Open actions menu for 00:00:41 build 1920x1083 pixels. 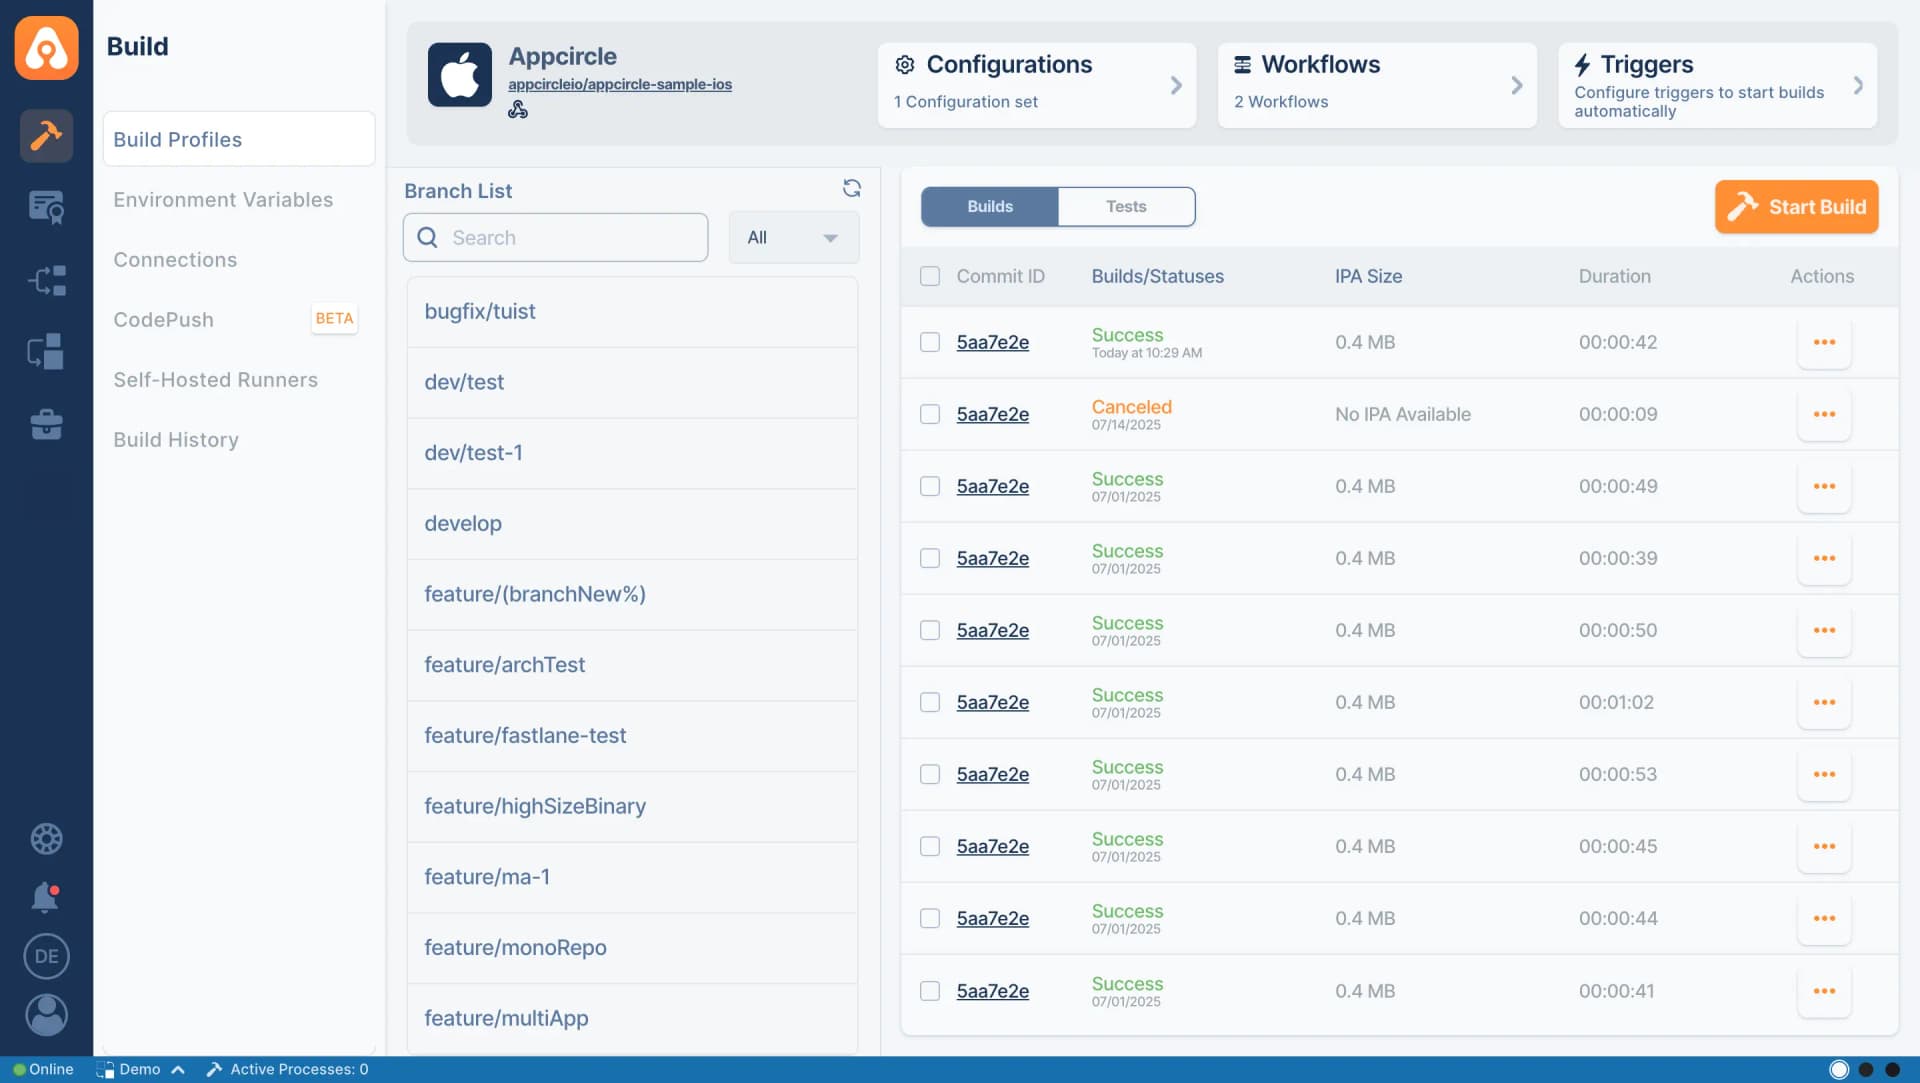point(1824,991)
